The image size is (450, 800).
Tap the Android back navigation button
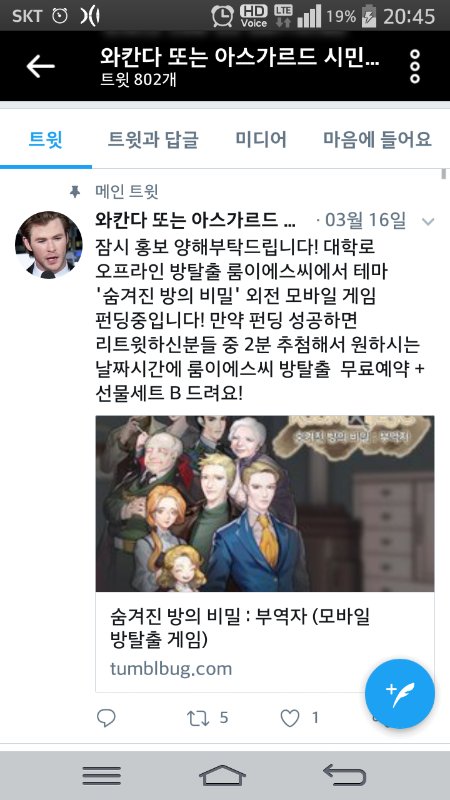[345, 776]
